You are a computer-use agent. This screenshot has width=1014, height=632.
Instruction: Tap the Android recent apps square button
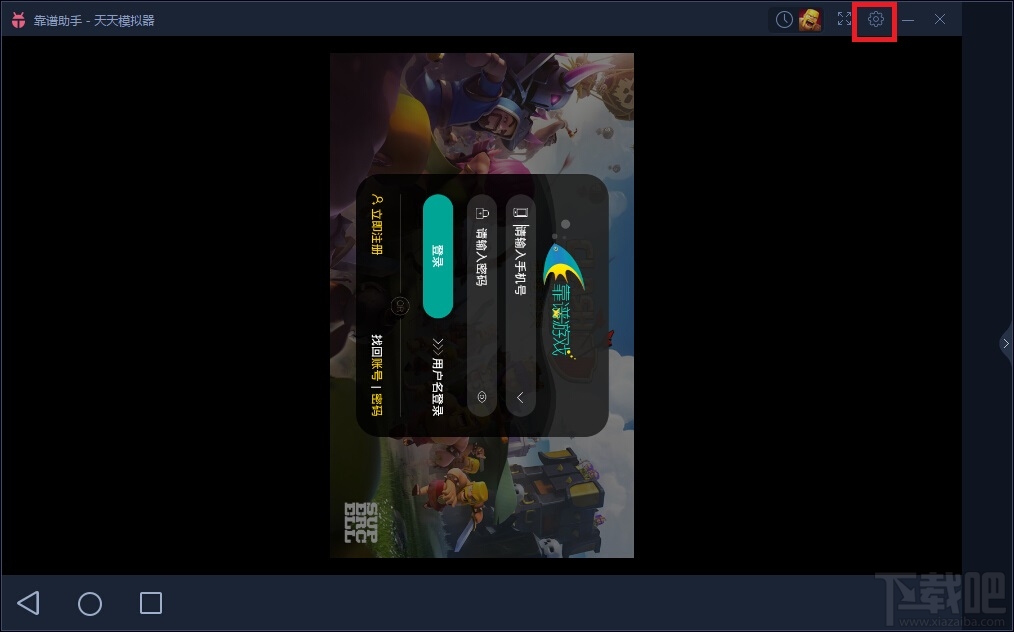151,603
